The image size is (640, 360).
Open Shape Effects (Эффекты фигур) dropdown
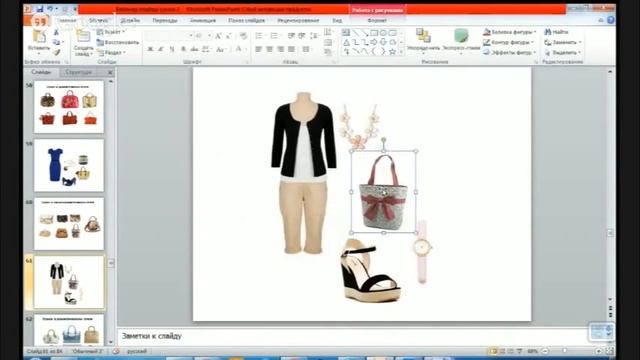[509, 52]
